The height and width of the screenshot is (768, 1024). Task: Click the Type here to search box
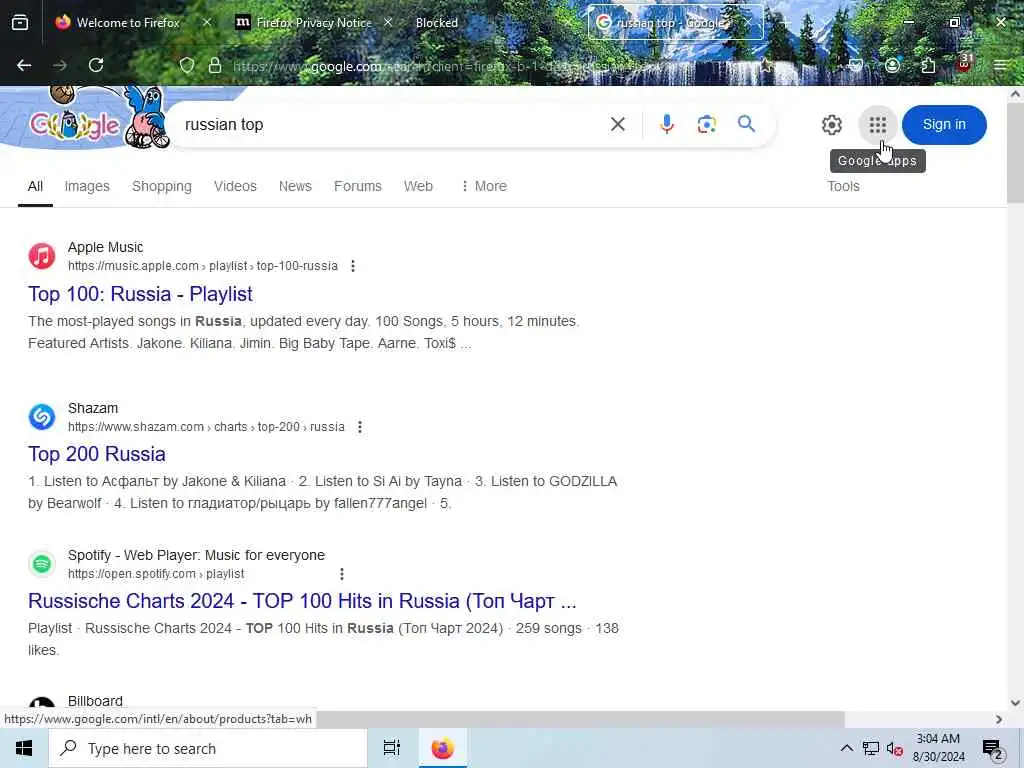[208, 748]
